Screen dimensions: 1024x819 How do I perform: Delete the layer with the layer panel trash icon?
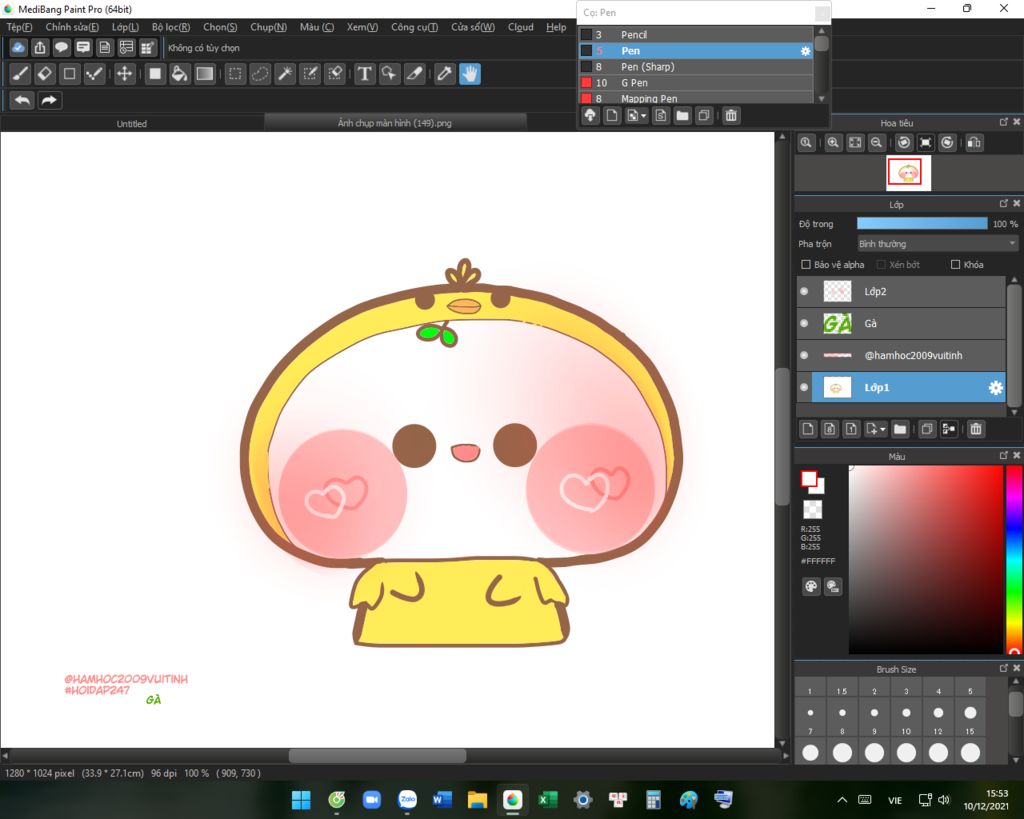(976, 429)
